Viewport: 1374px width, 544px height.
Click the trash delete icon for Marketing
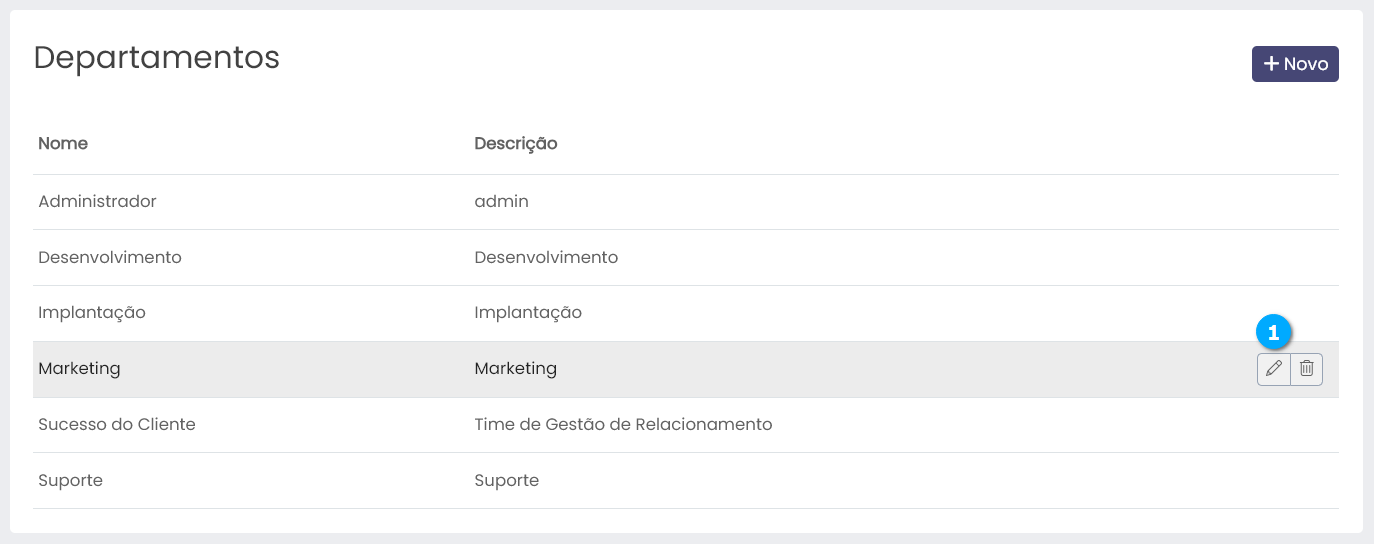(1306, 369)
